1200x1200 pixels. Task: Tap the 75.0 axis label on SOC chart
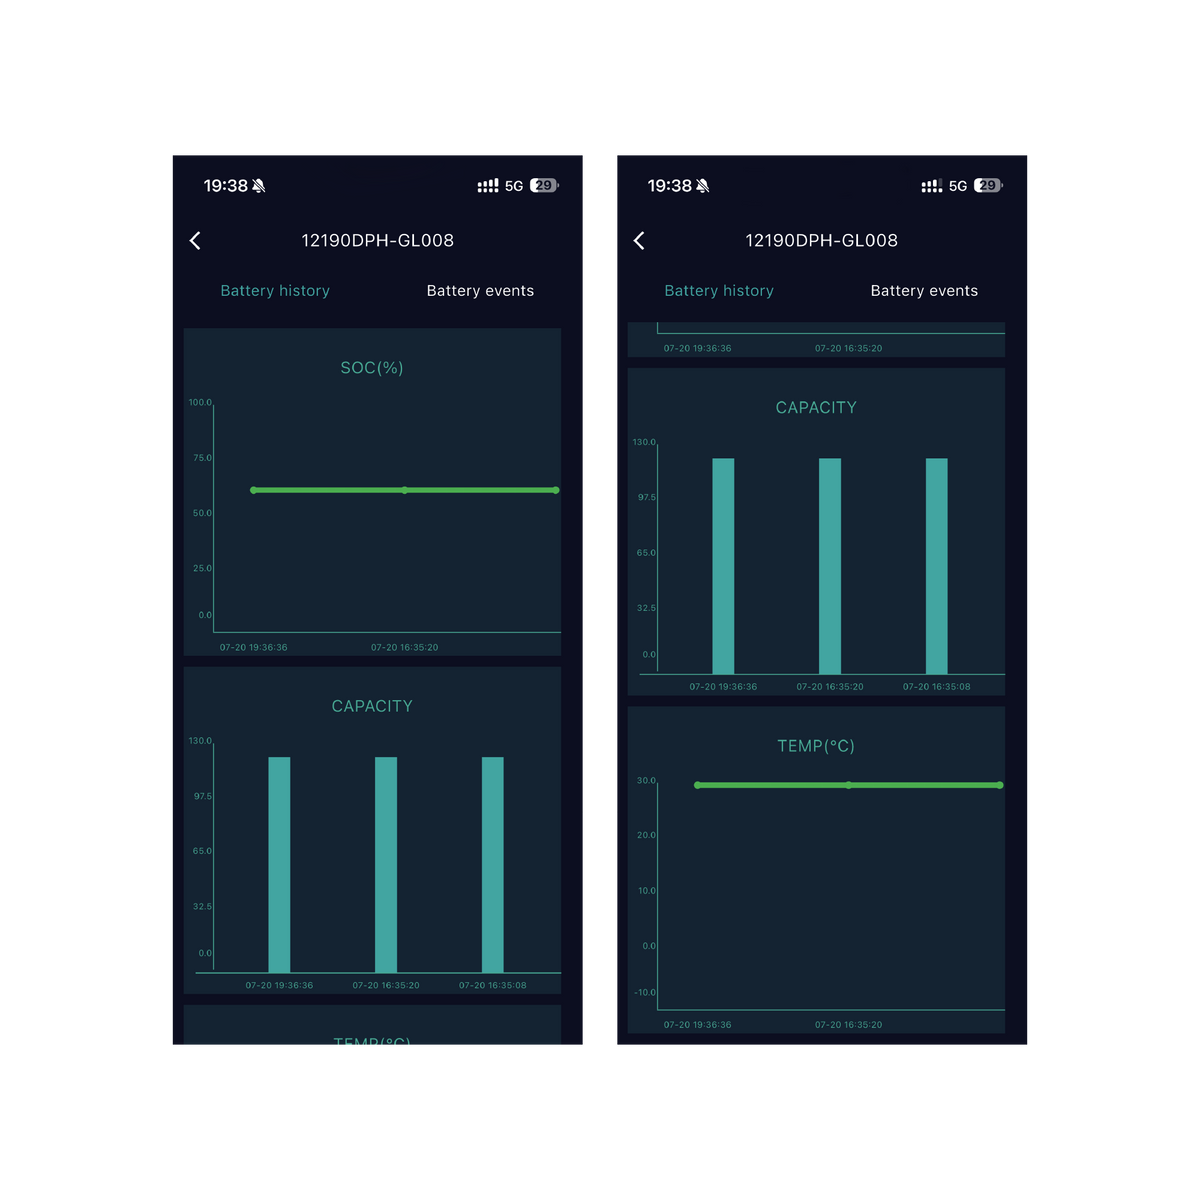pyautogui.click(x=203, y=458)
